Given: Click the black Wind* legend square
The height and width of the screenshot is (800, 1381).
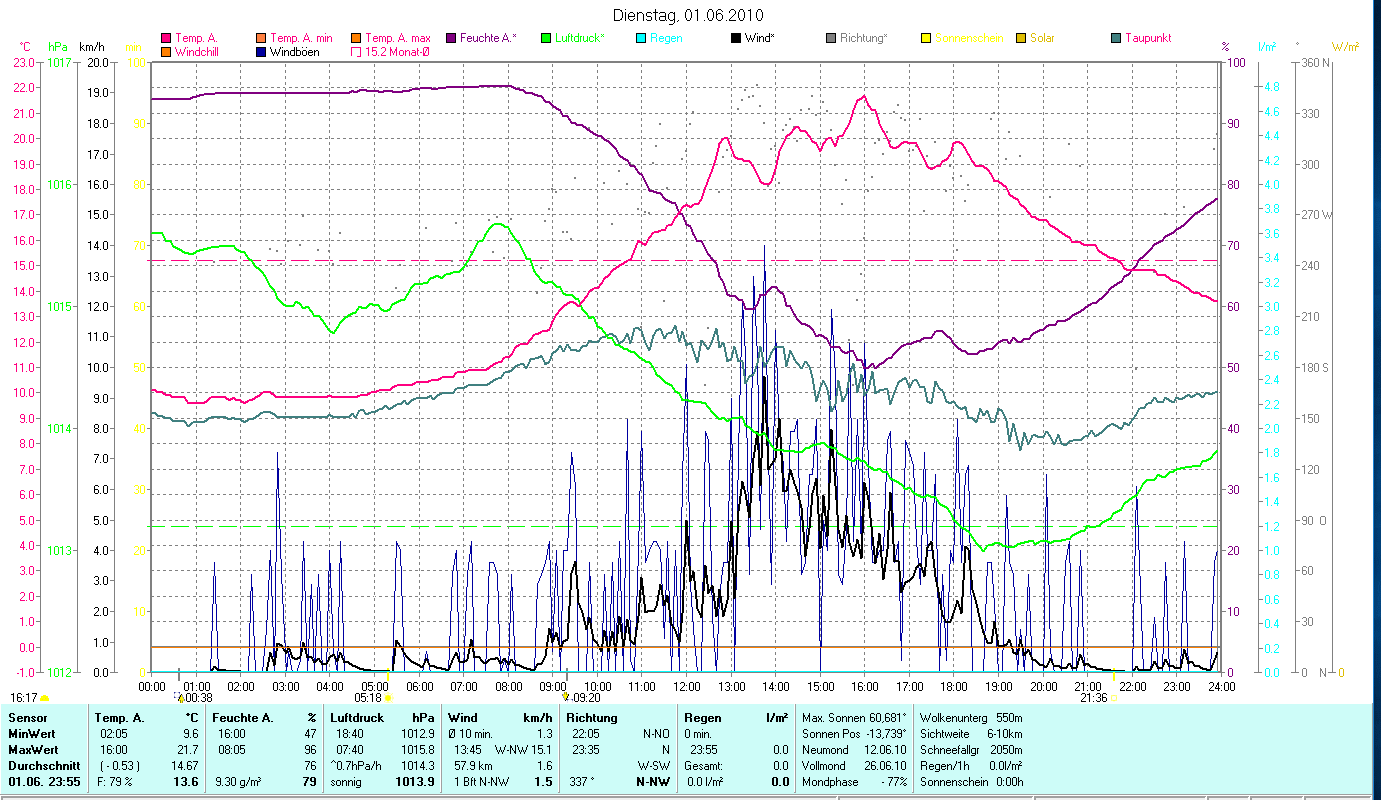Looking at the screenshot, I should (736, 38).
